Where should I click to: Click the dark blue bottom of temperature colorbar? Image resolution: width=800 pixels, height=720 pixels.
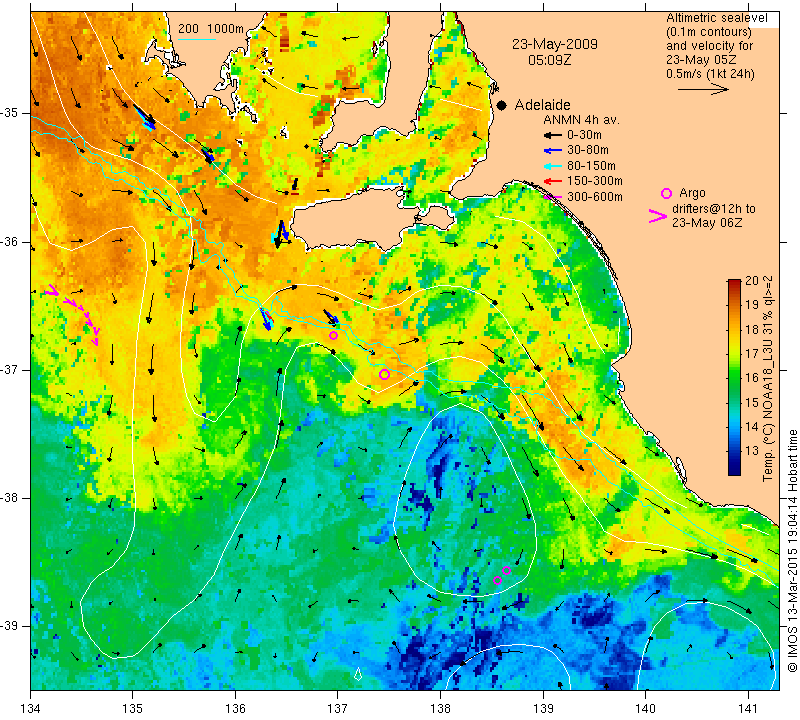click(734, 469)
